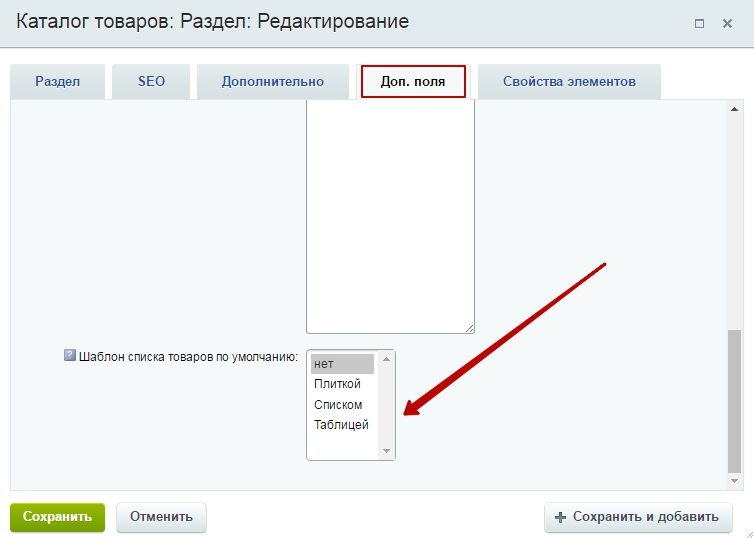754x538 pixels.
Task: Select the Доп. поля tab
Action: 413,82
